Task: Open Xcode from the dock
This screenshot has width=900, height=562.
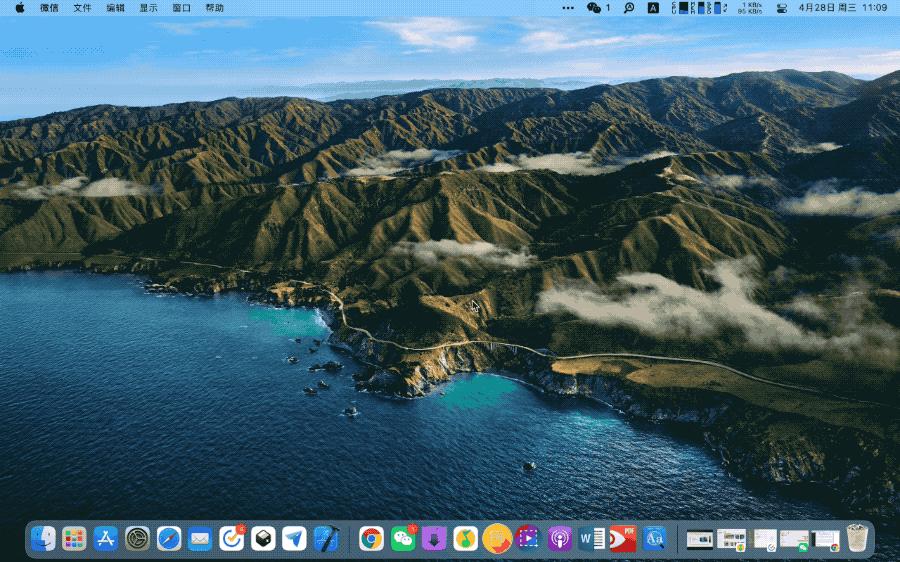Action: pyautogui.click(x=326, y=539)
